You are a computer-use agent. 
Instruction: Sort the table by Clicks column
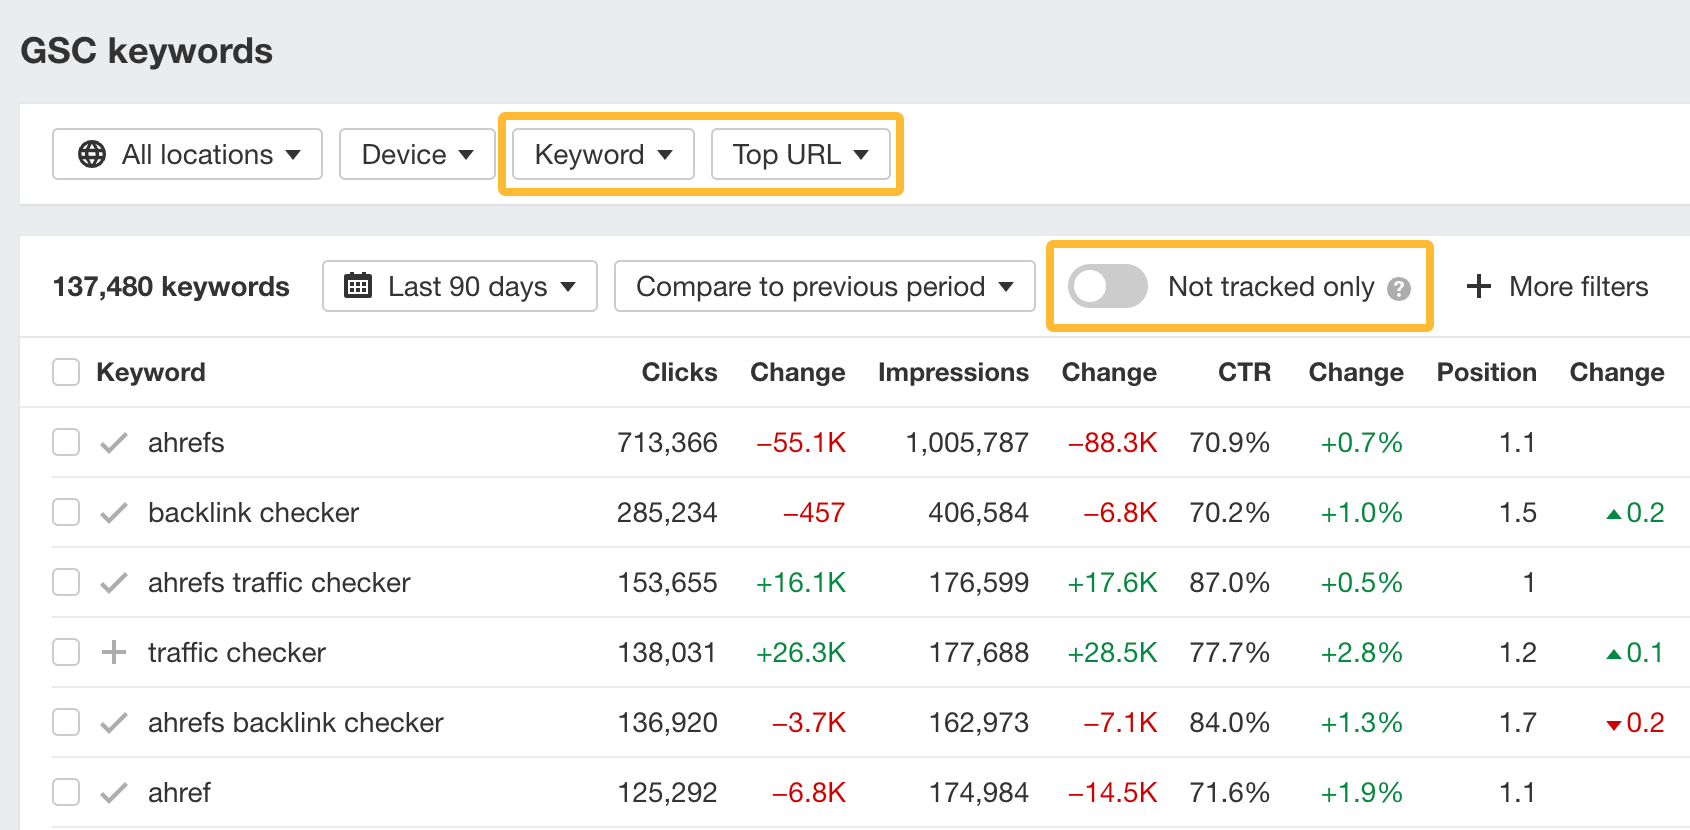(679, 373)
